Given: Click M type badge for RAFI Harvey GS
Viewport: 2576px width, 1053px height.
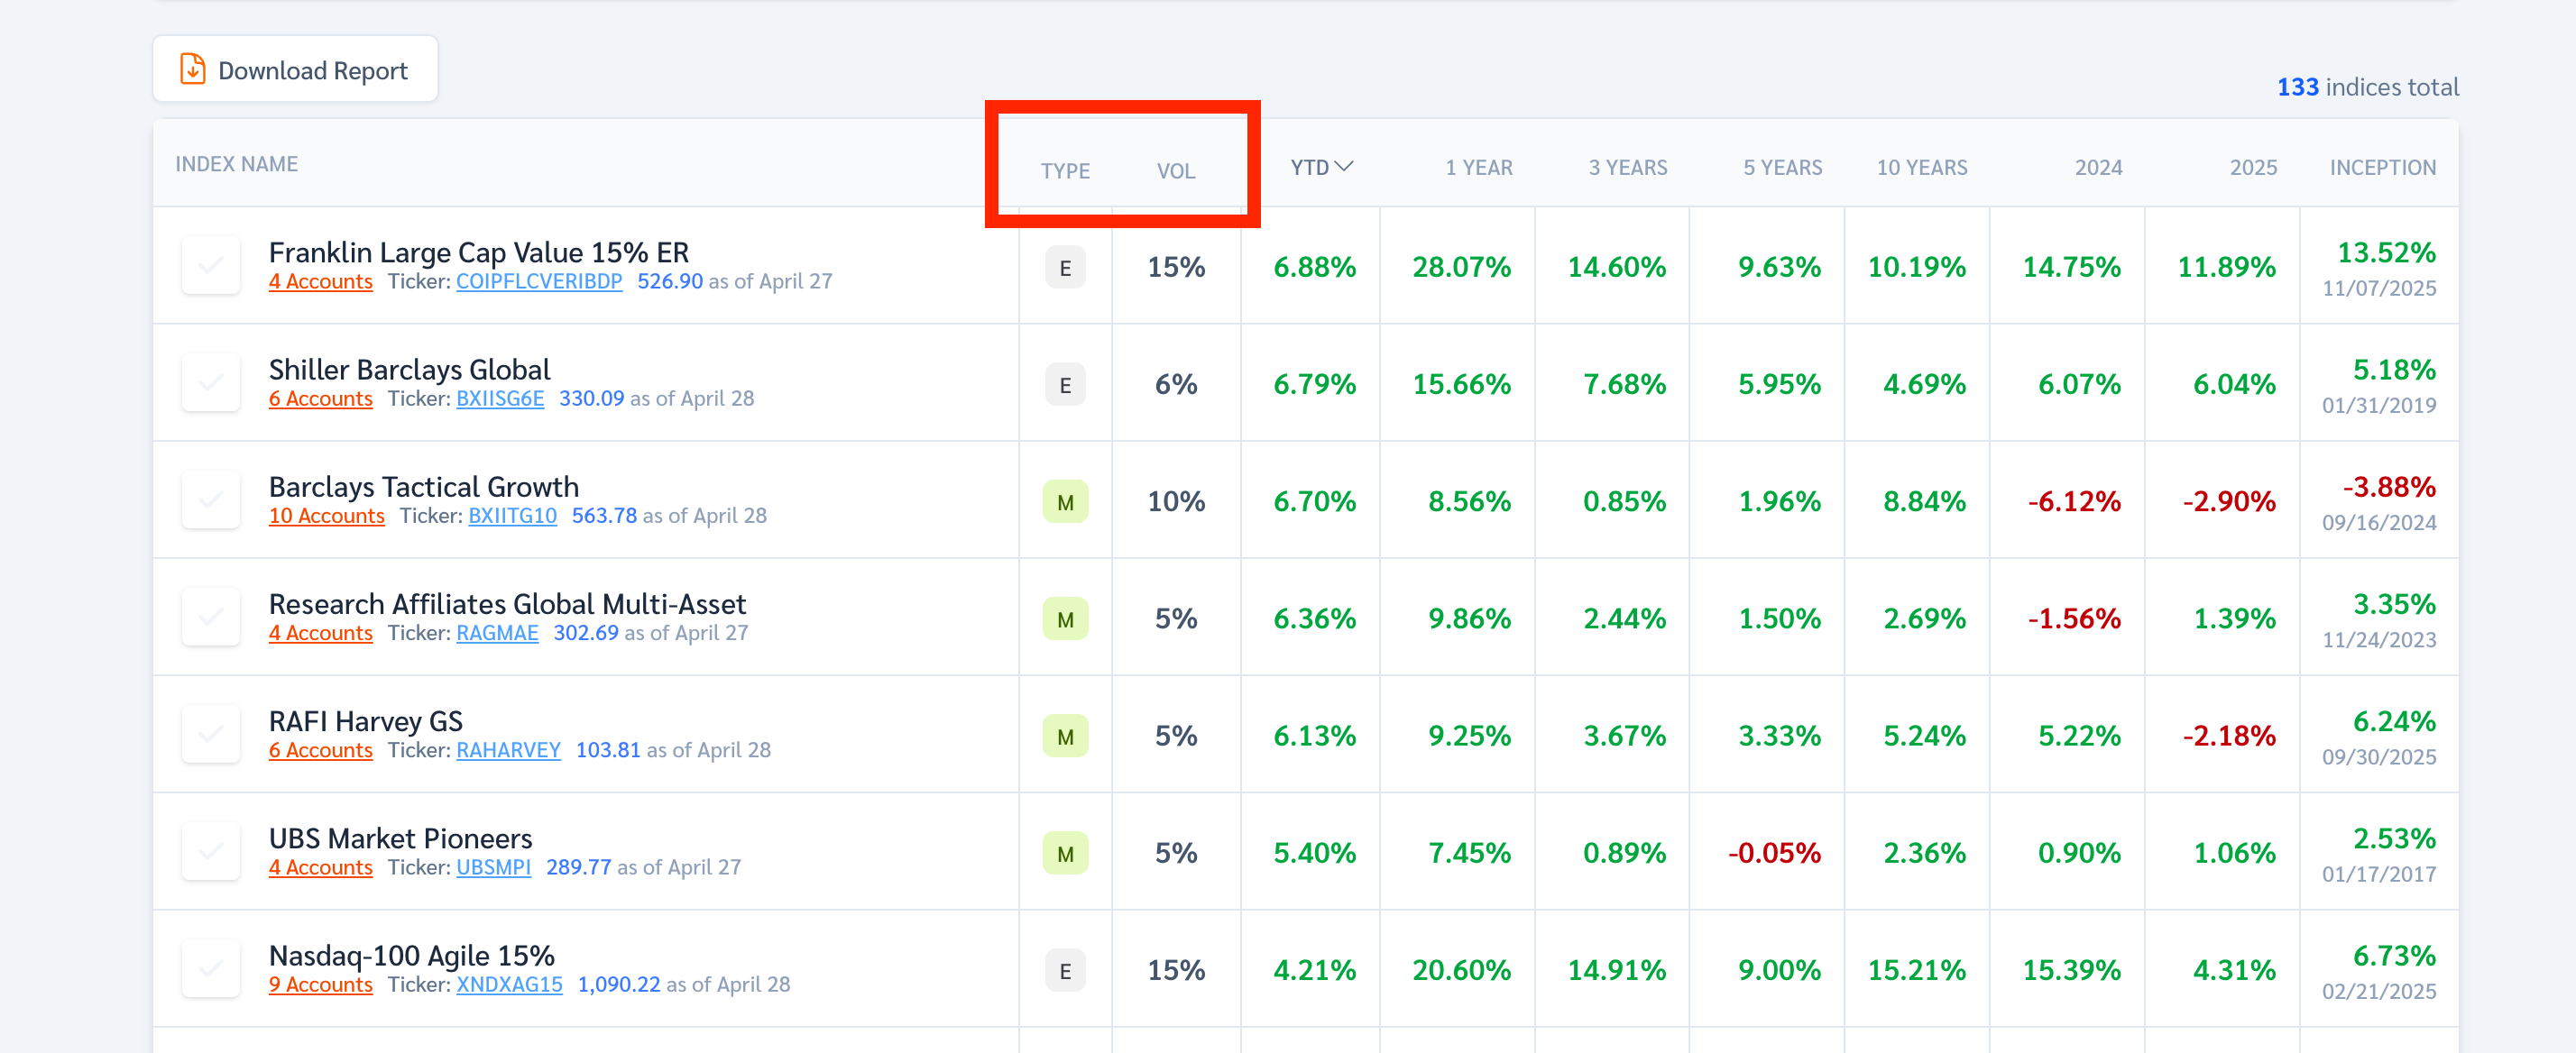Looking at the screenshot, I should tap(1065, 735).
